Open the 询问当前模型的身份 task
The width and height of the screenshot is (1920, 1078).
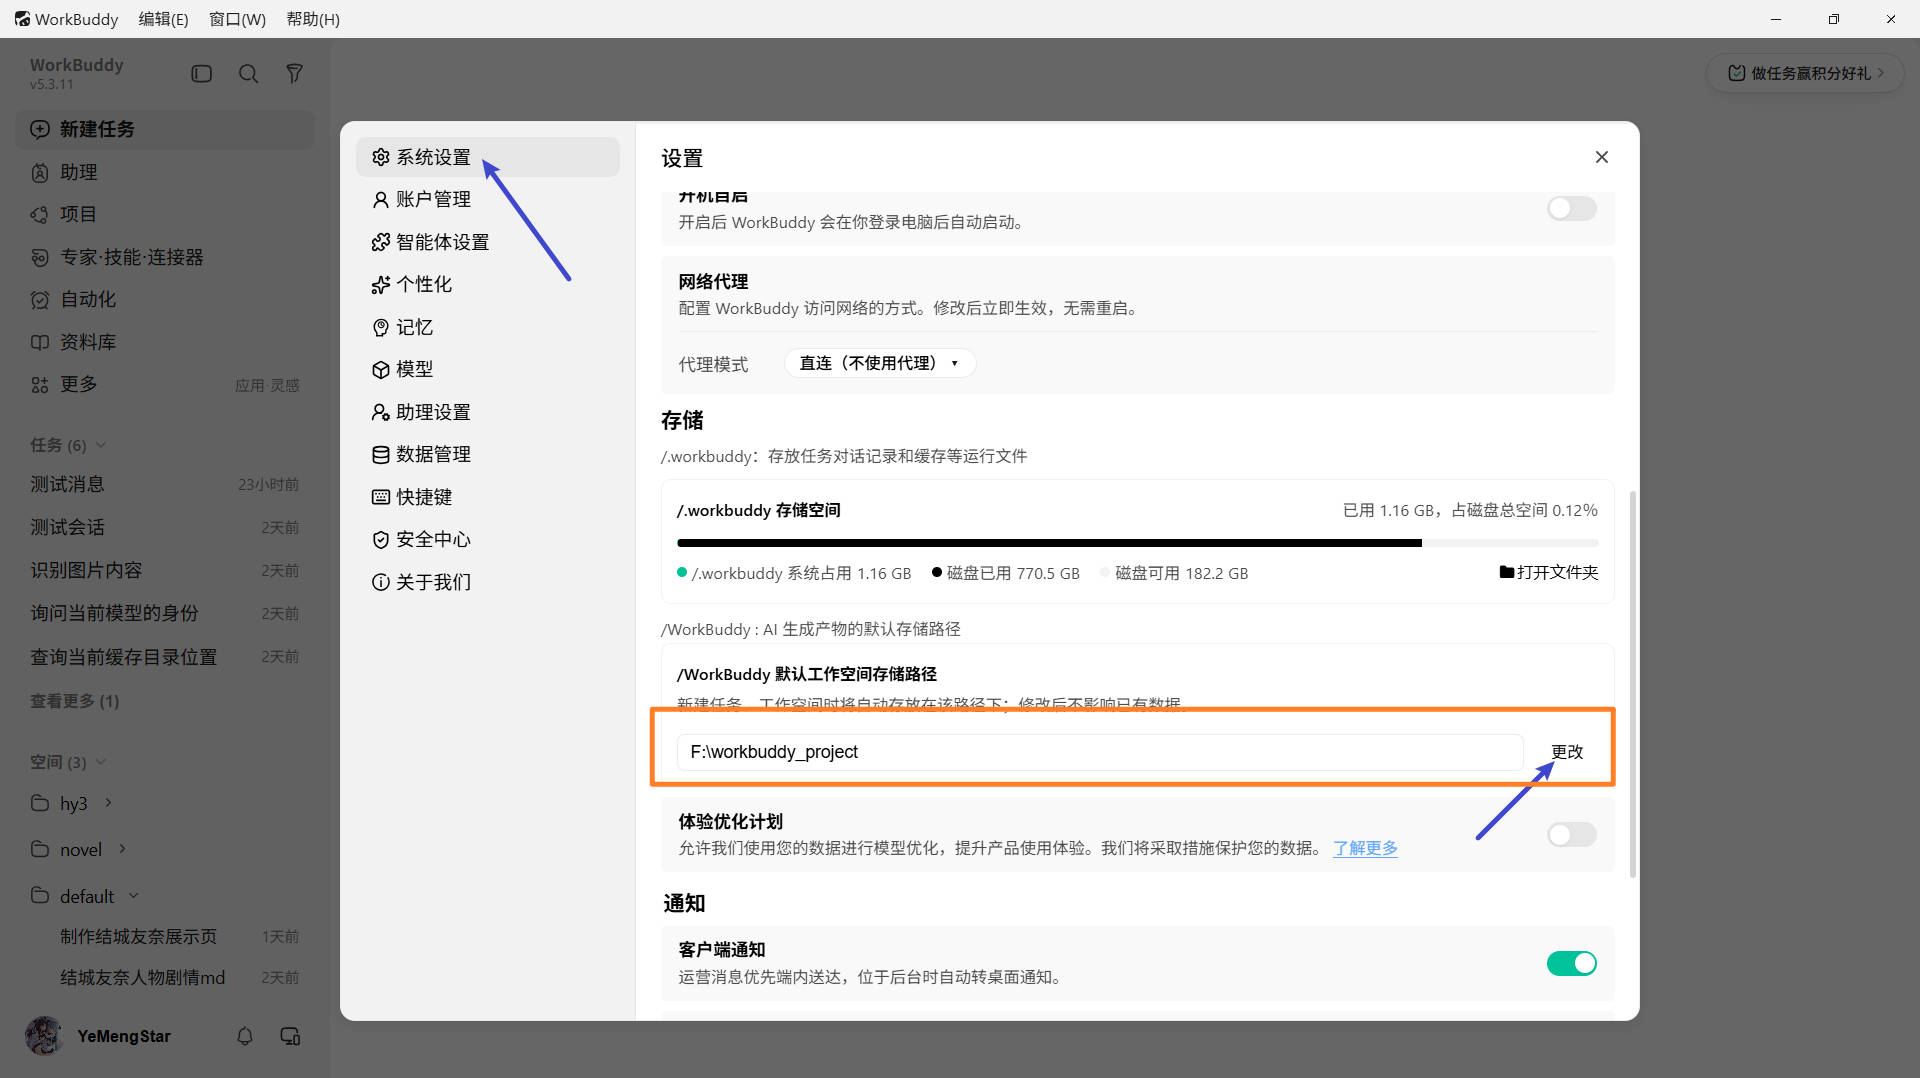tap(165, 613)
